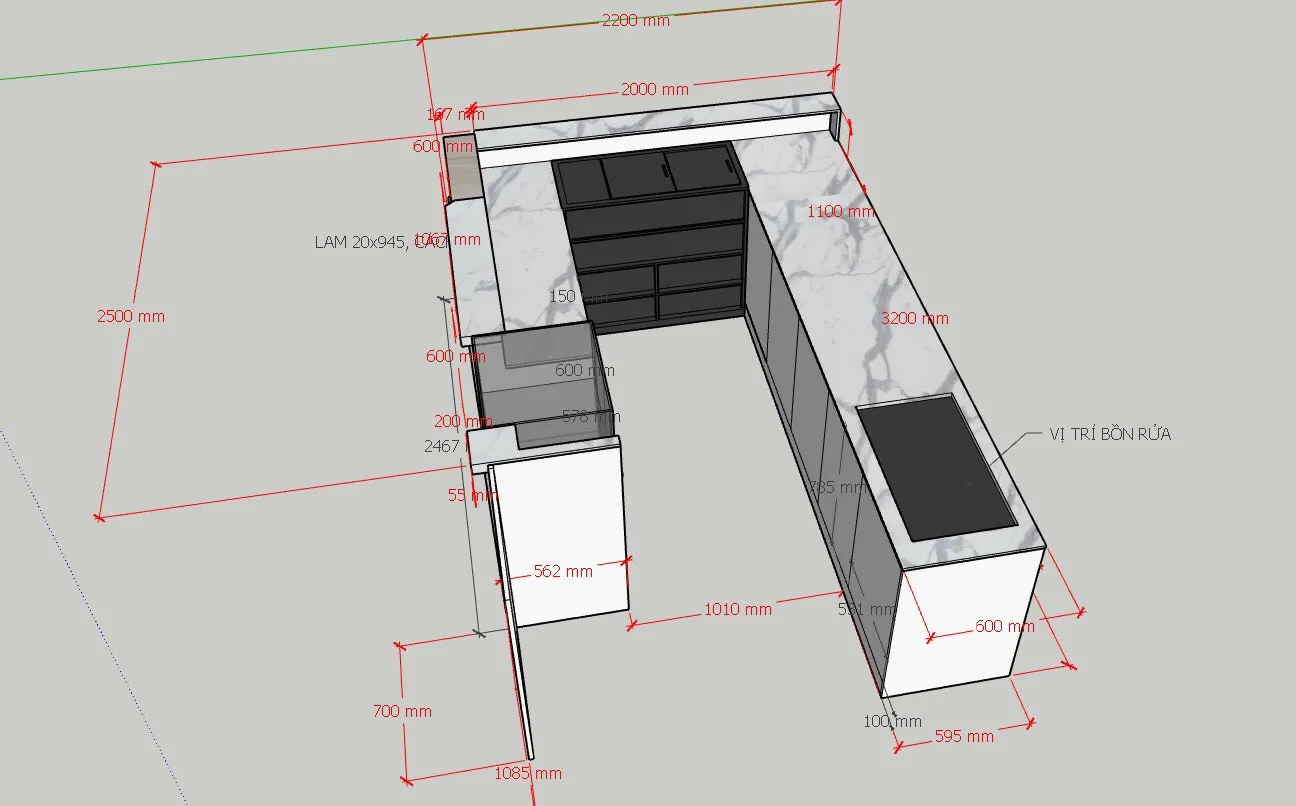Click the 3200 mm countertop length dimension
The image size is (1296, 806).
coord(914,318)
